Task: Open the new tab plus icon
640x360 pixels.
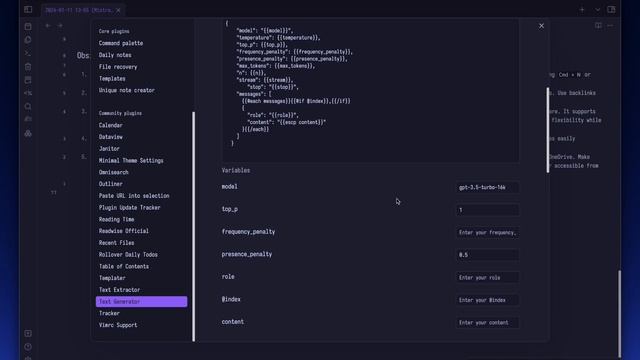Action: point(582,9)
